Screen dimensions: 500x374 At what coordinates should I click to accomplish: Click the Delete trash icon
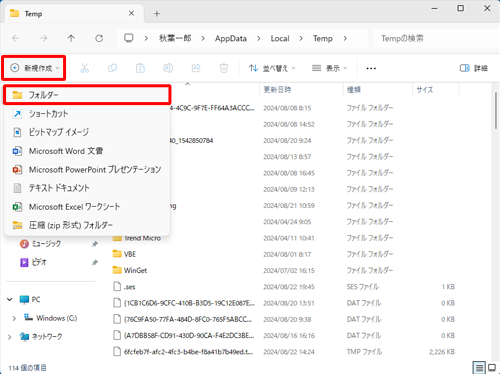tap(224, 68)
